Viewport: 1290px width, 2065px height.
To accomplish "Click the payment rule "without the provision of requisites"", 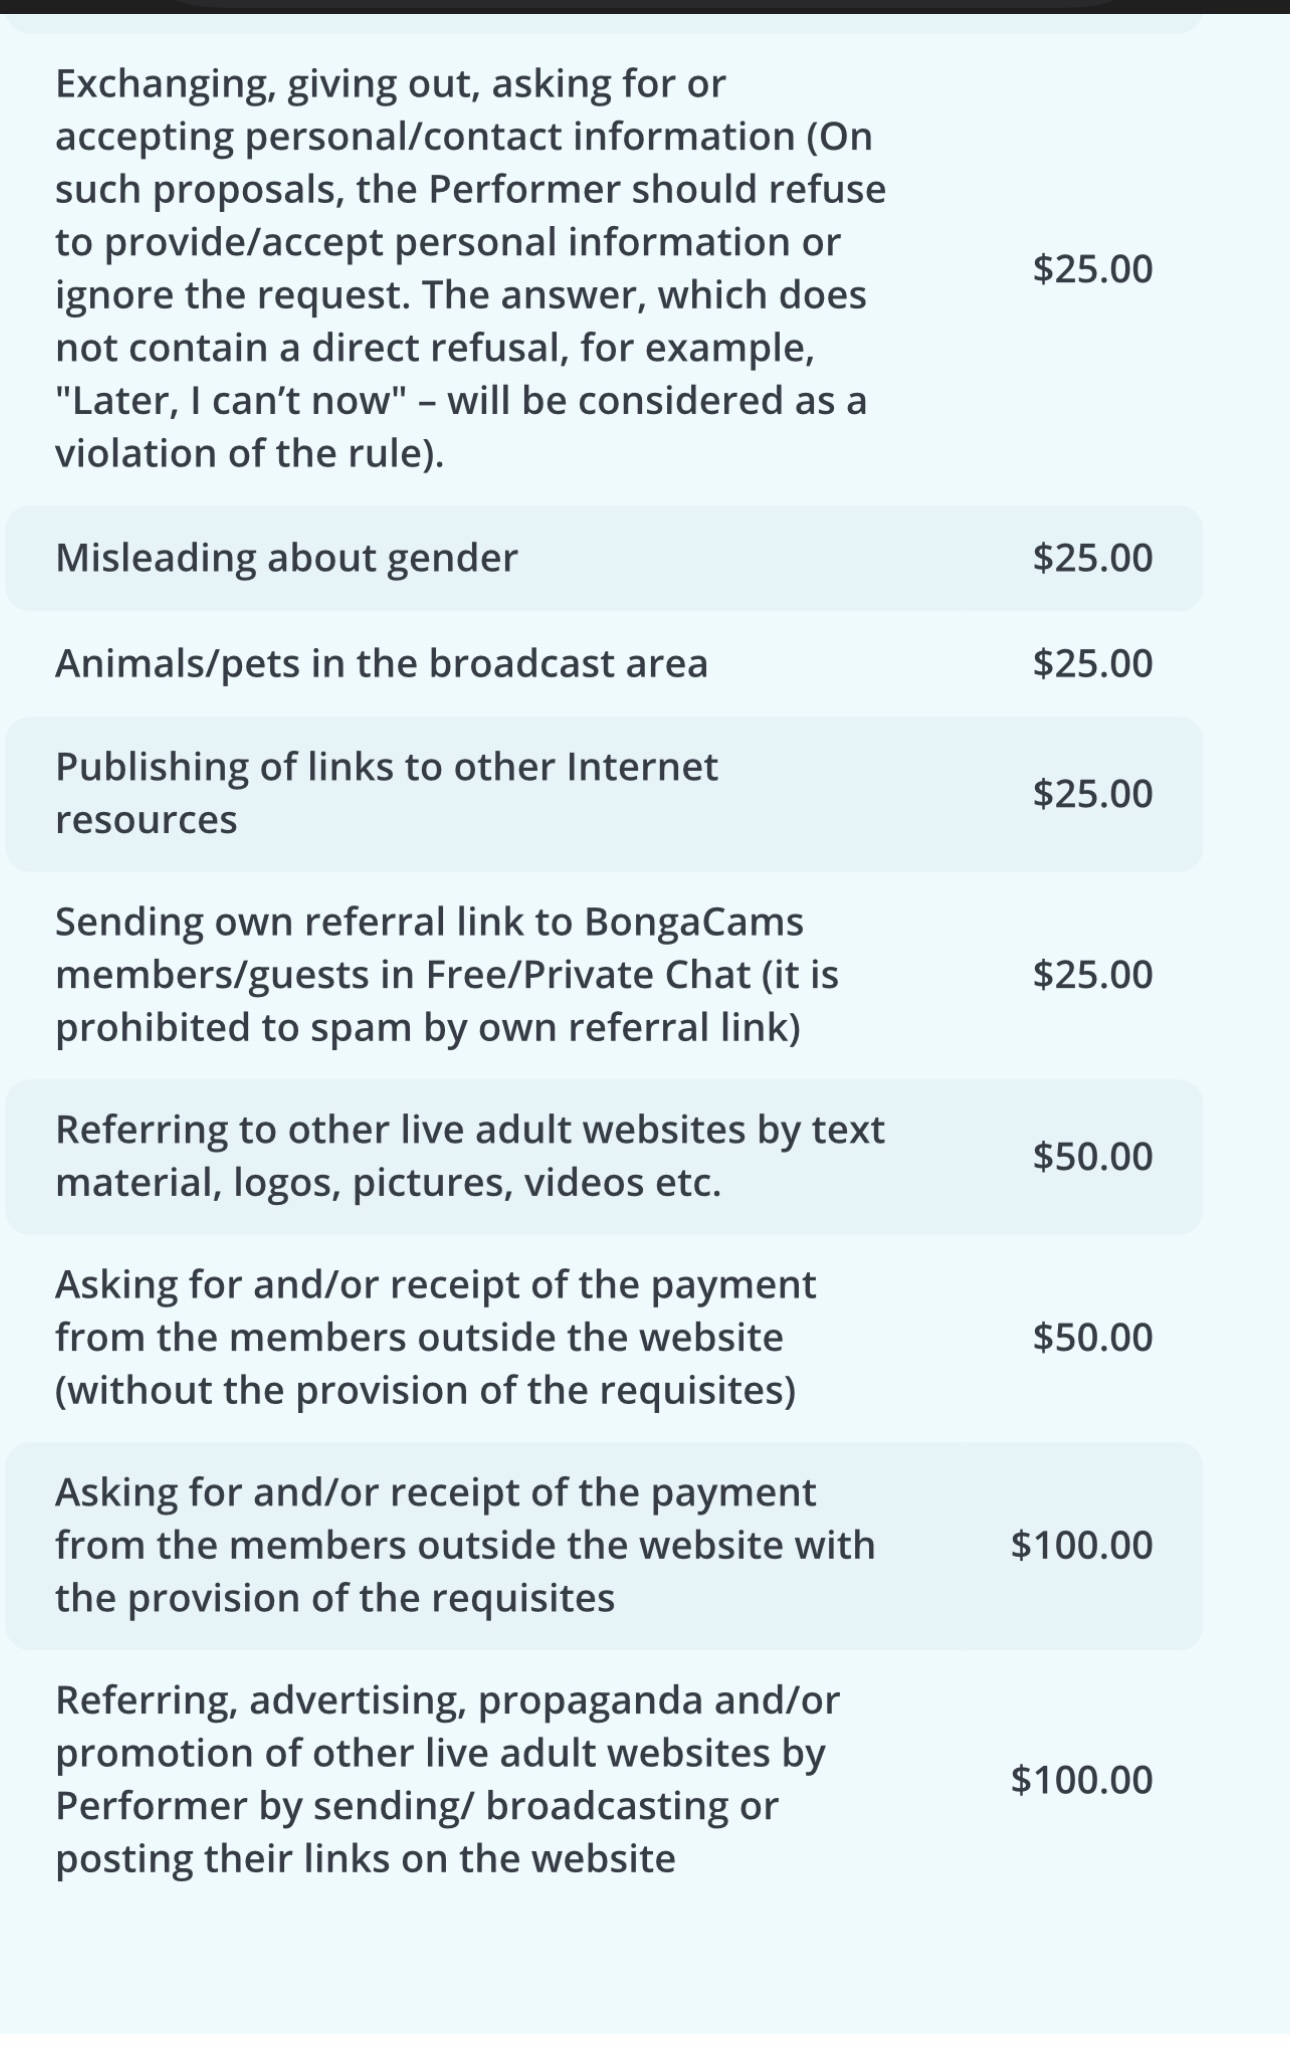I will 435,1337.
